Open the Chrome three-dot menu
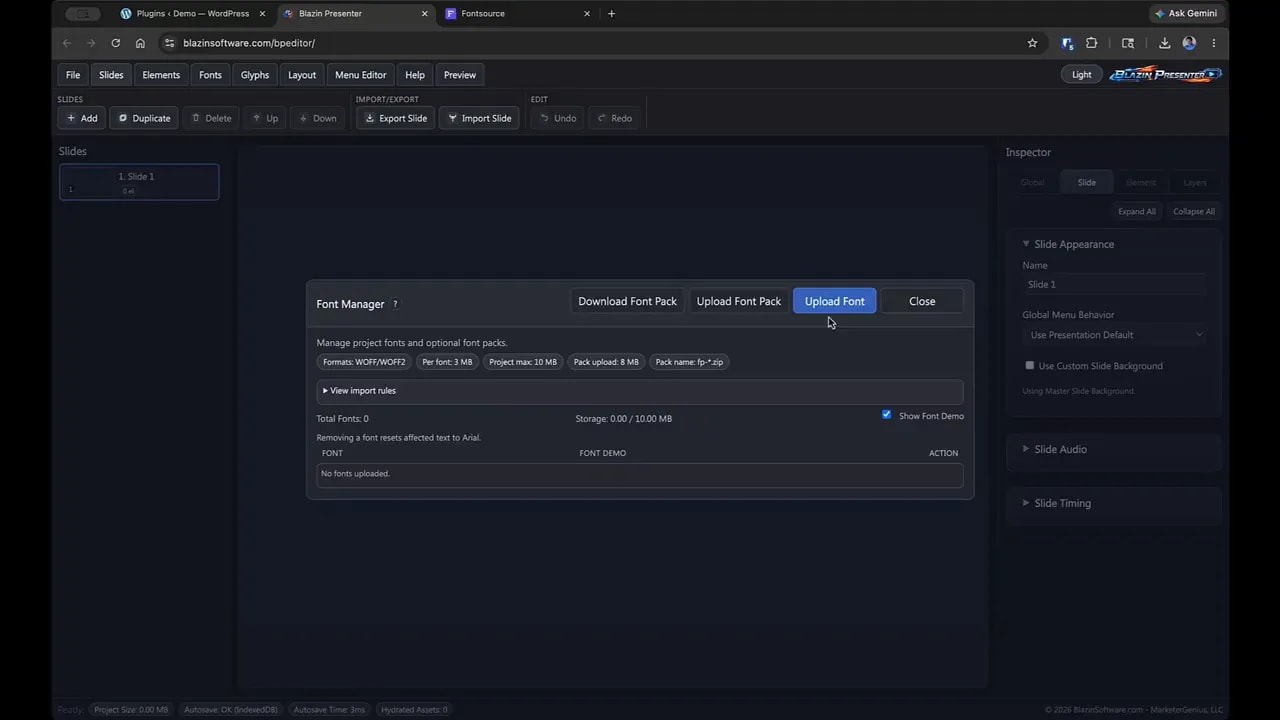Viewport: 1280px width, 720px height. point(1213,43)
